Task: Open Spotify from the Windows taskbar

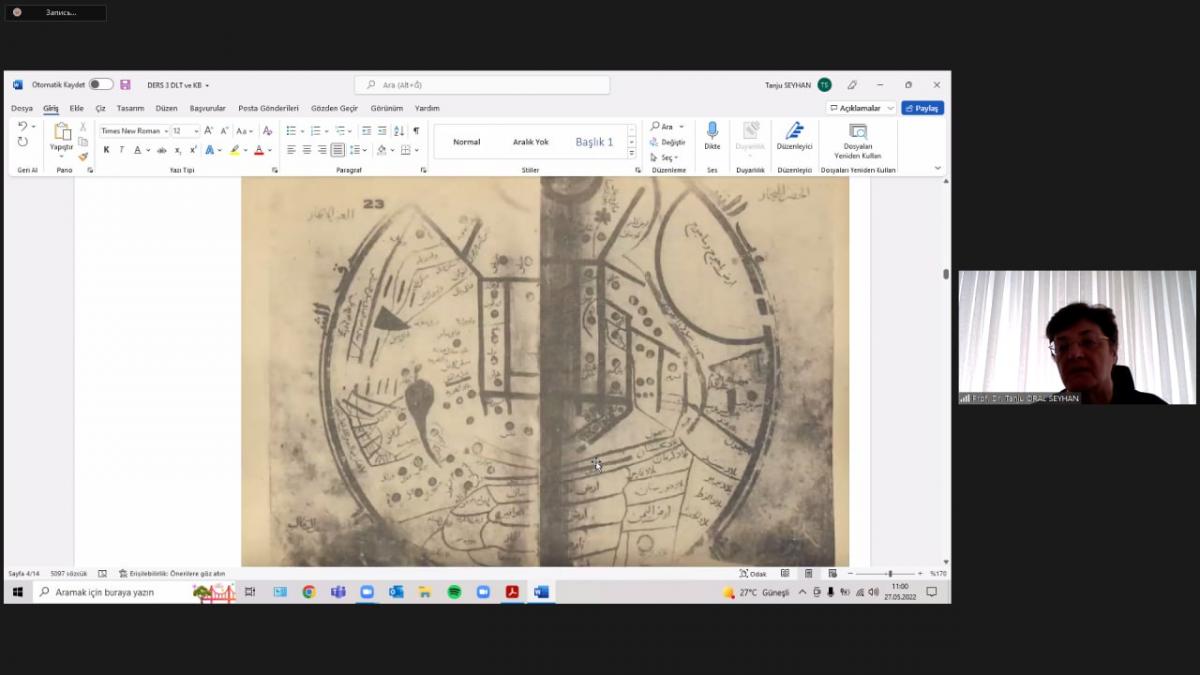Action: pos(454,592)
